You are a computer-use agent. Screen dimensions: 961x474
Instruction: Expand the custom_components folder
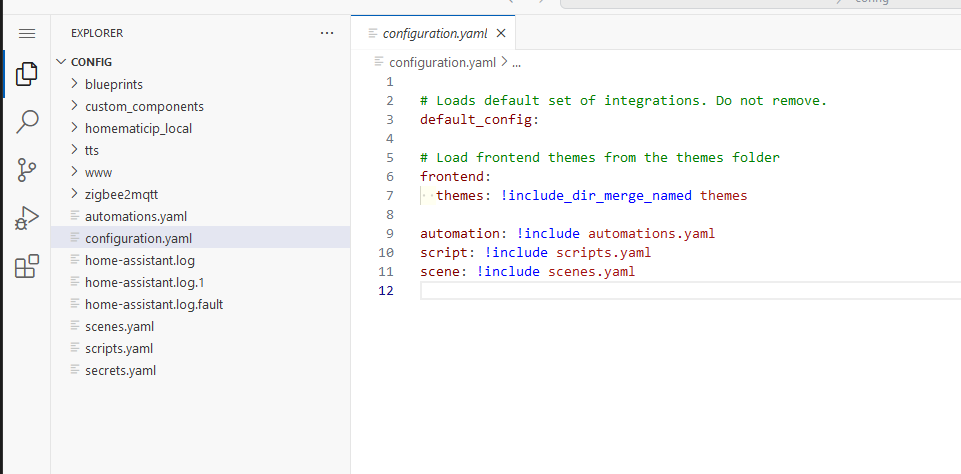click(x=144, y=106)
